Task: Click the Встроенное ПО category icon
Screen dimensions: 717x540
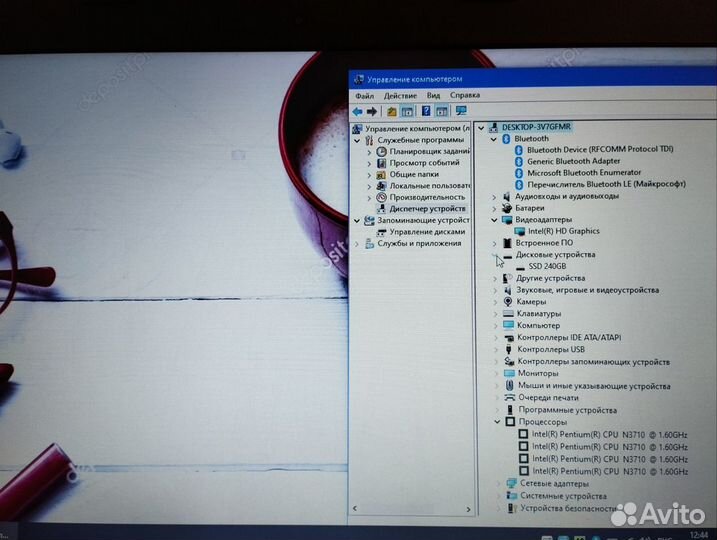Action: click(507, 243)
